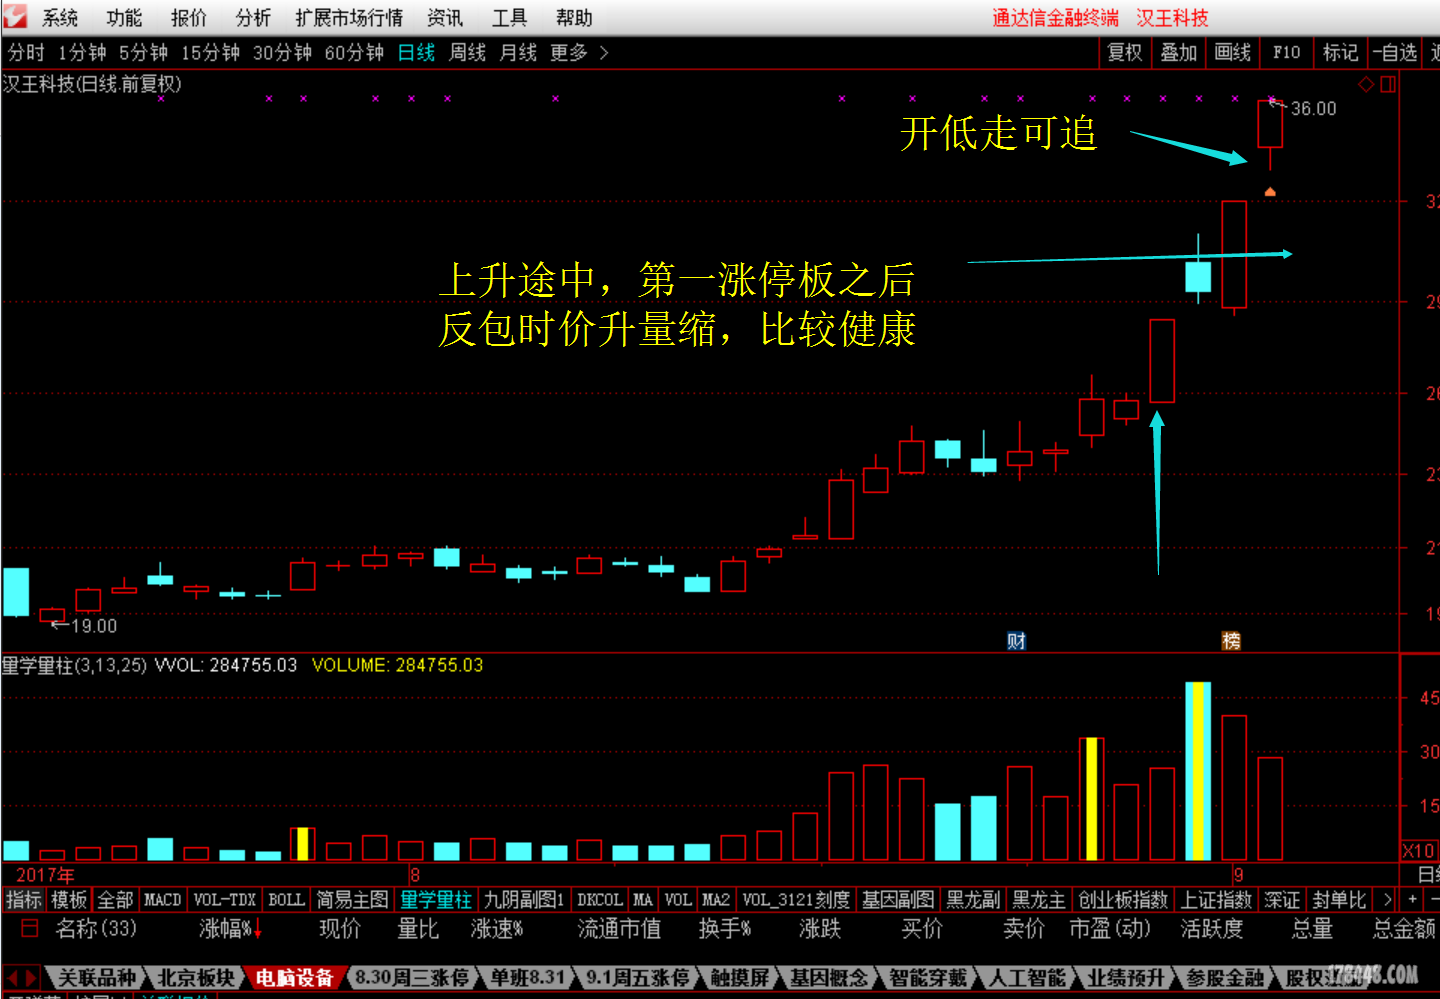Image resolution: width=1440 pixels, height=999 pixels.
Task: Switch to the 5分钟 period
Action: [x=143, y=53]
